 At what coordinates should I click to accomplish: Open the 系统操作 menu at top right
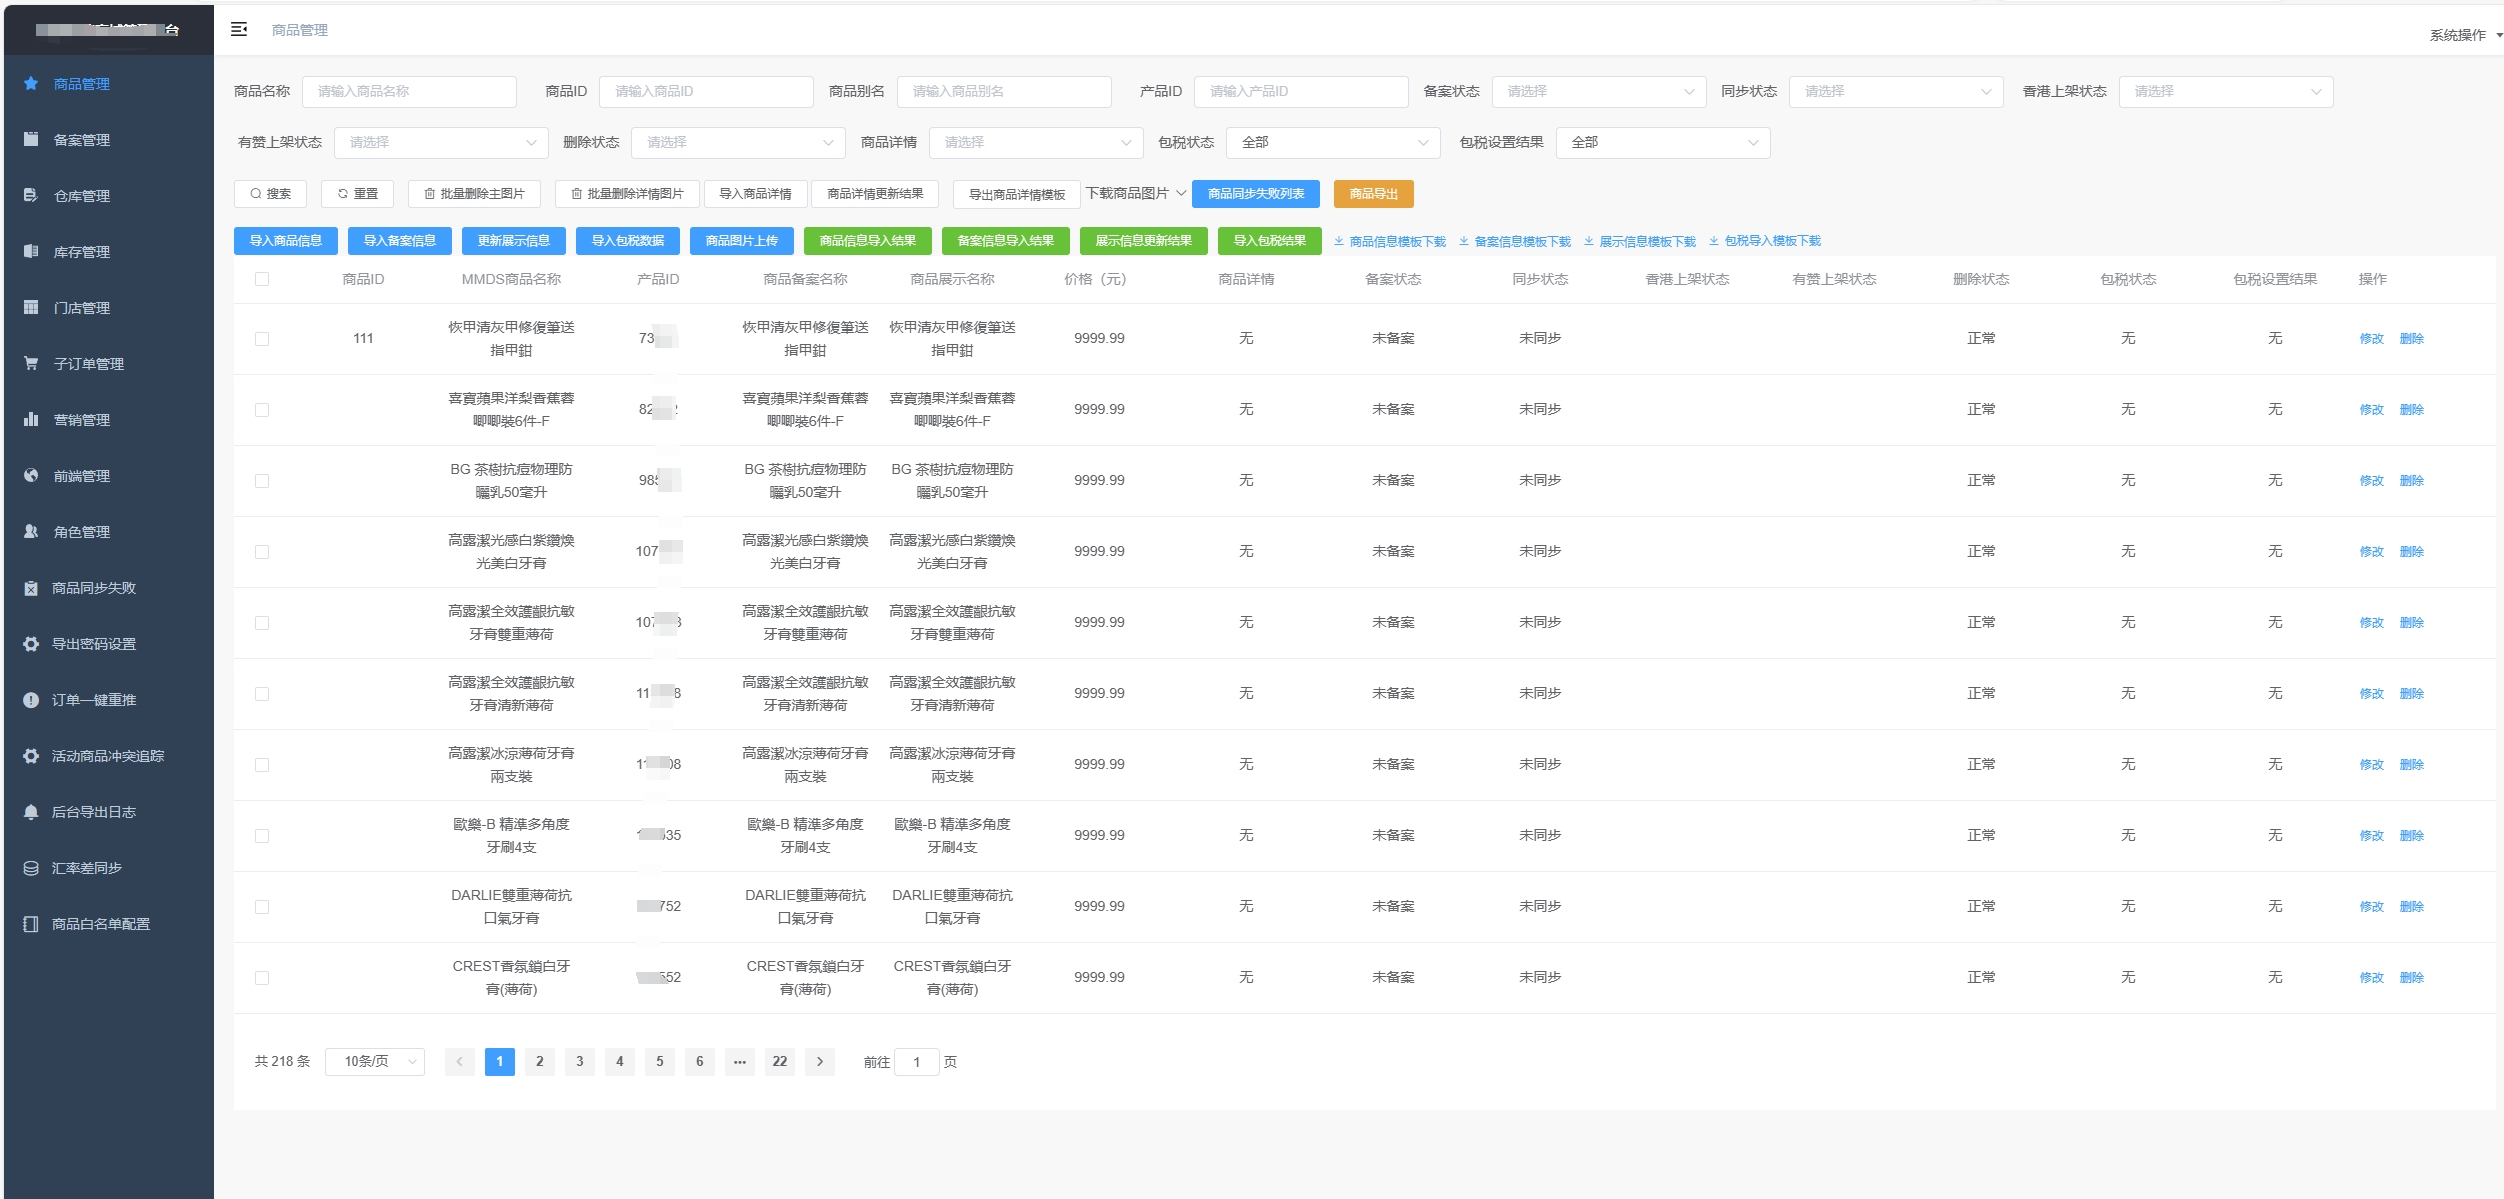(x=2465, y=35)
